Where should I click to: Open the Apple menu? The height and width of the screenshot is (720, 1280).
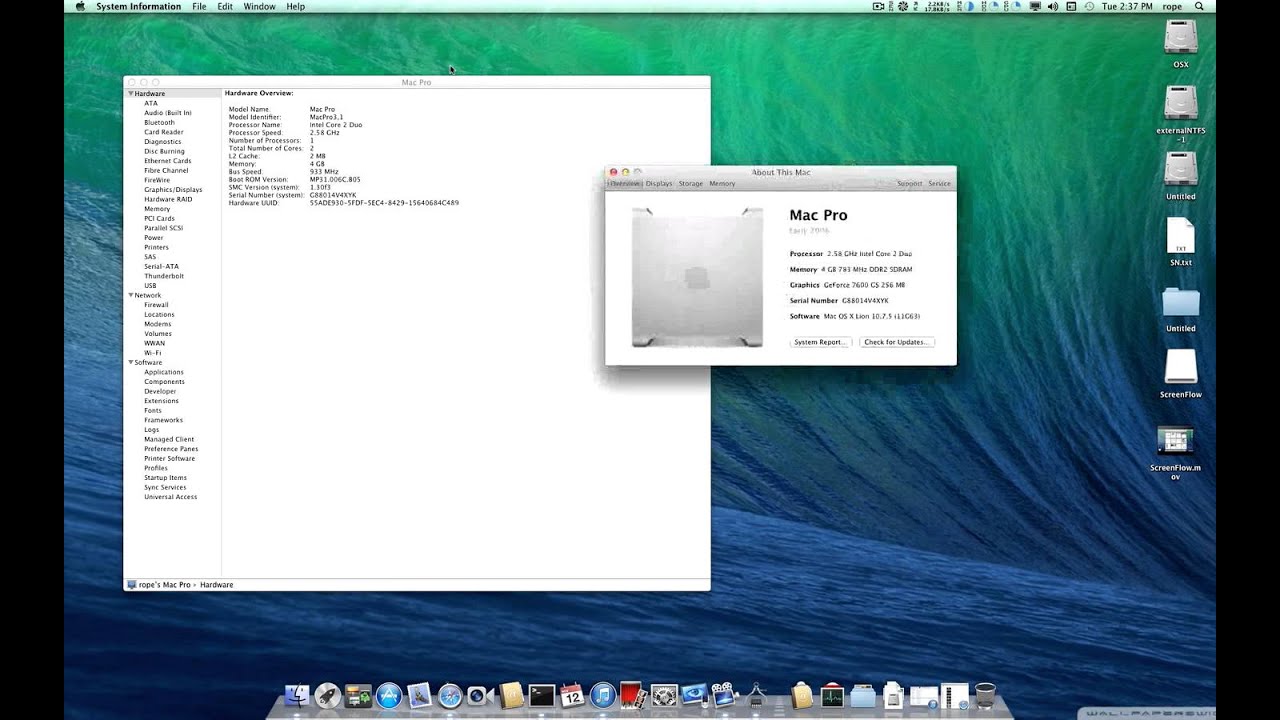tap(78, 6)
